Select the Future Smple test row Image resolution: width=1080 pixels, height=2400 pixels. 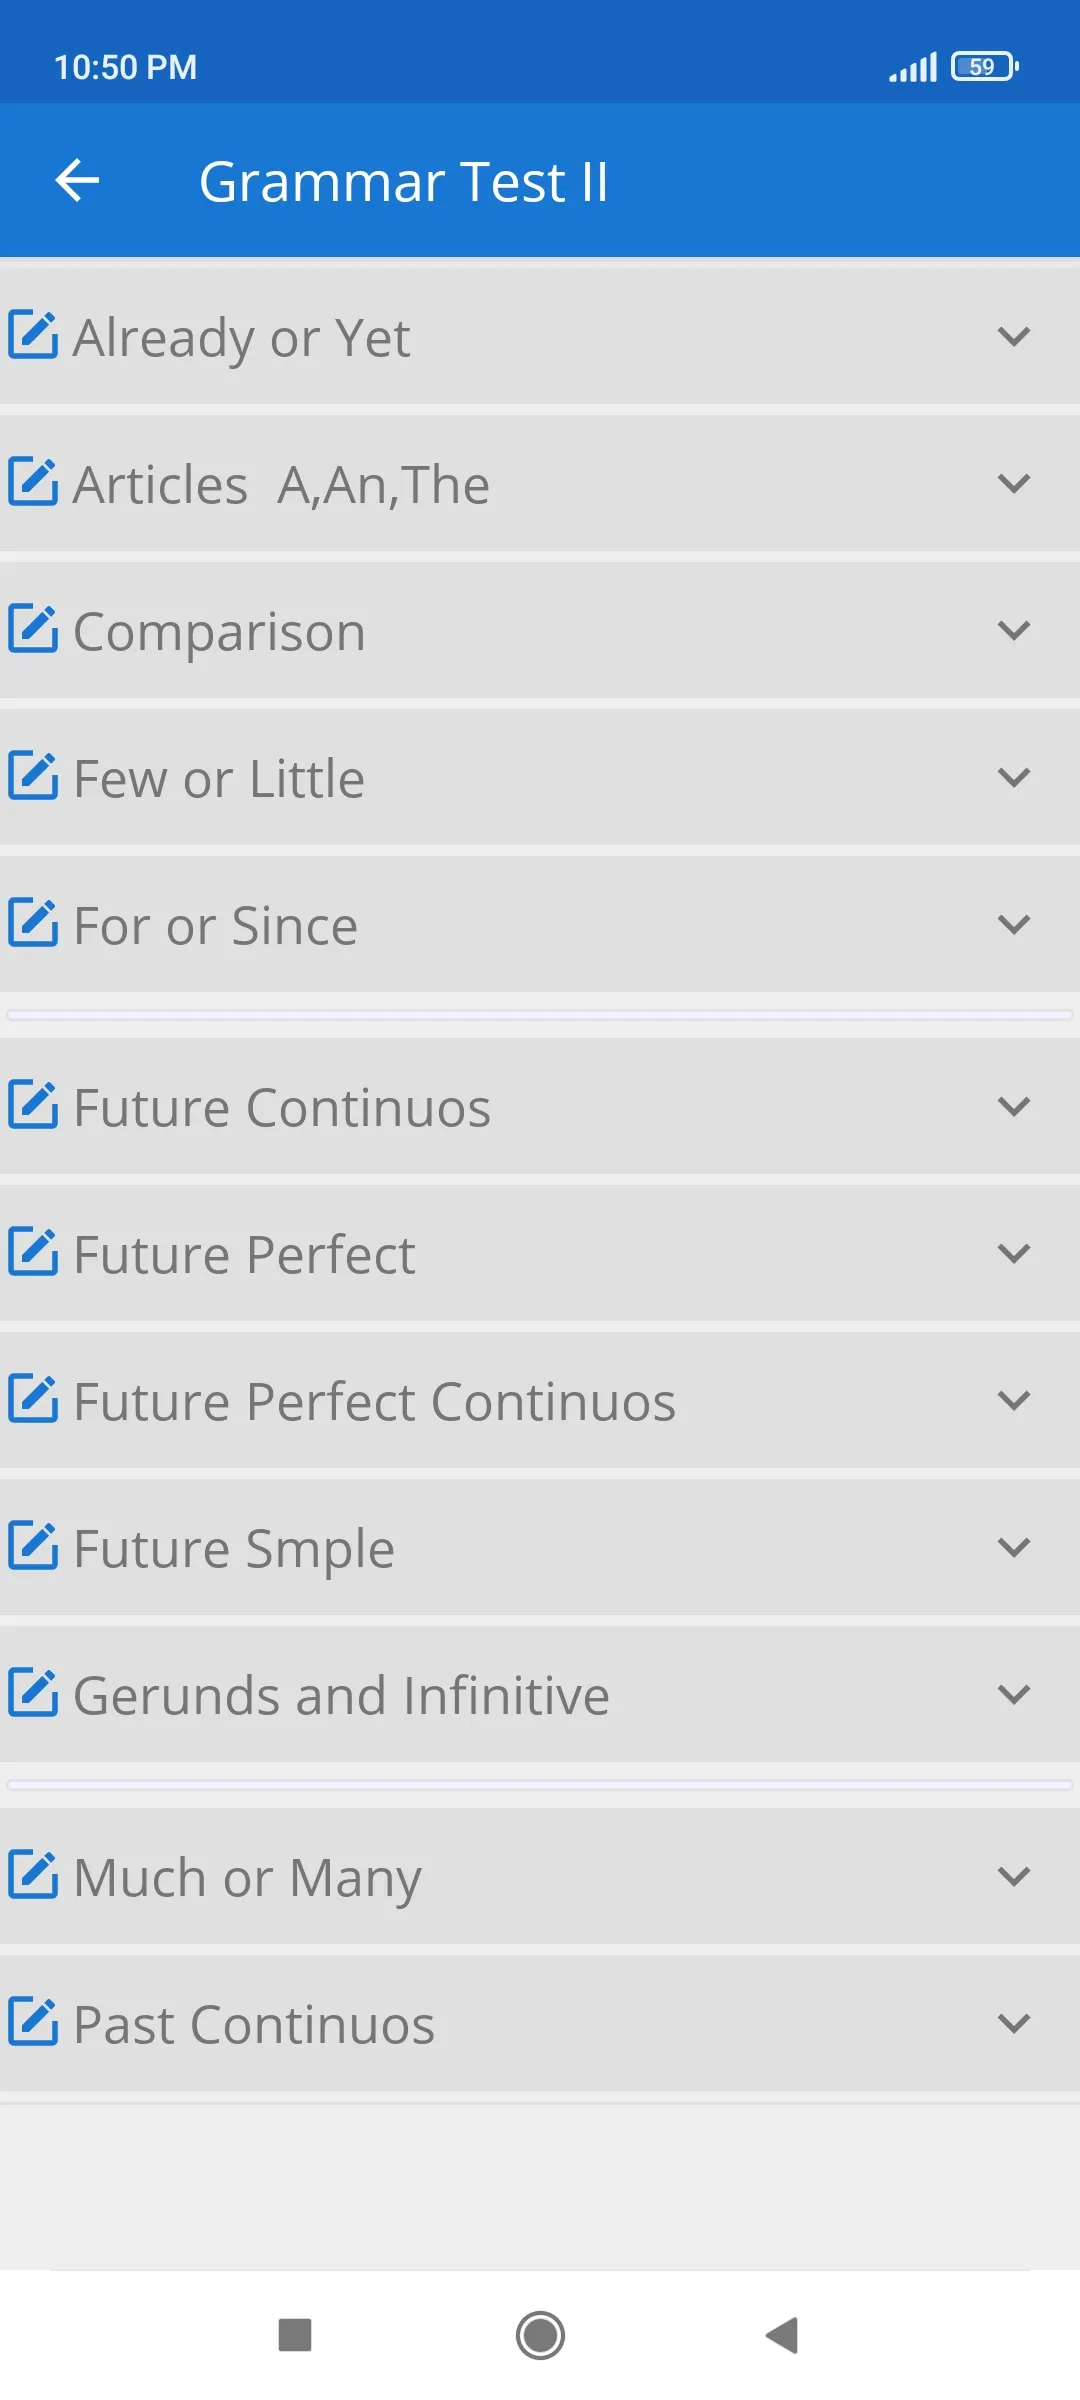(x=540, y=1547)
